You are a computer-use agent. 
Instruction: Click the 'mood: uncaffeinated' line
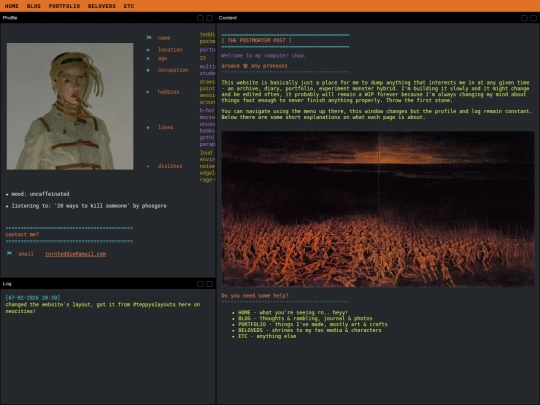[x=40, y=194]
